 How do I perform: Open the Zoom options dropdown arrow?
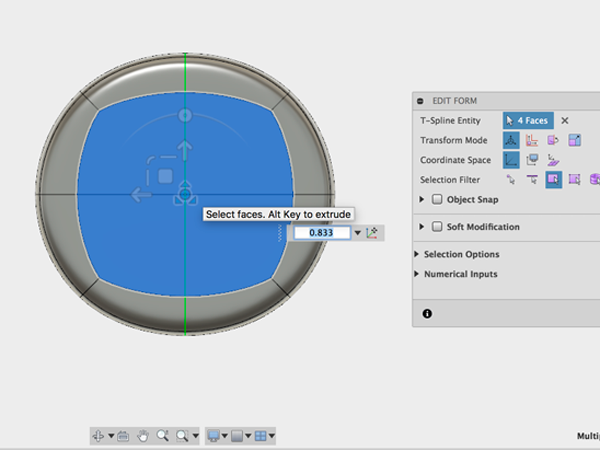(196, 436)
